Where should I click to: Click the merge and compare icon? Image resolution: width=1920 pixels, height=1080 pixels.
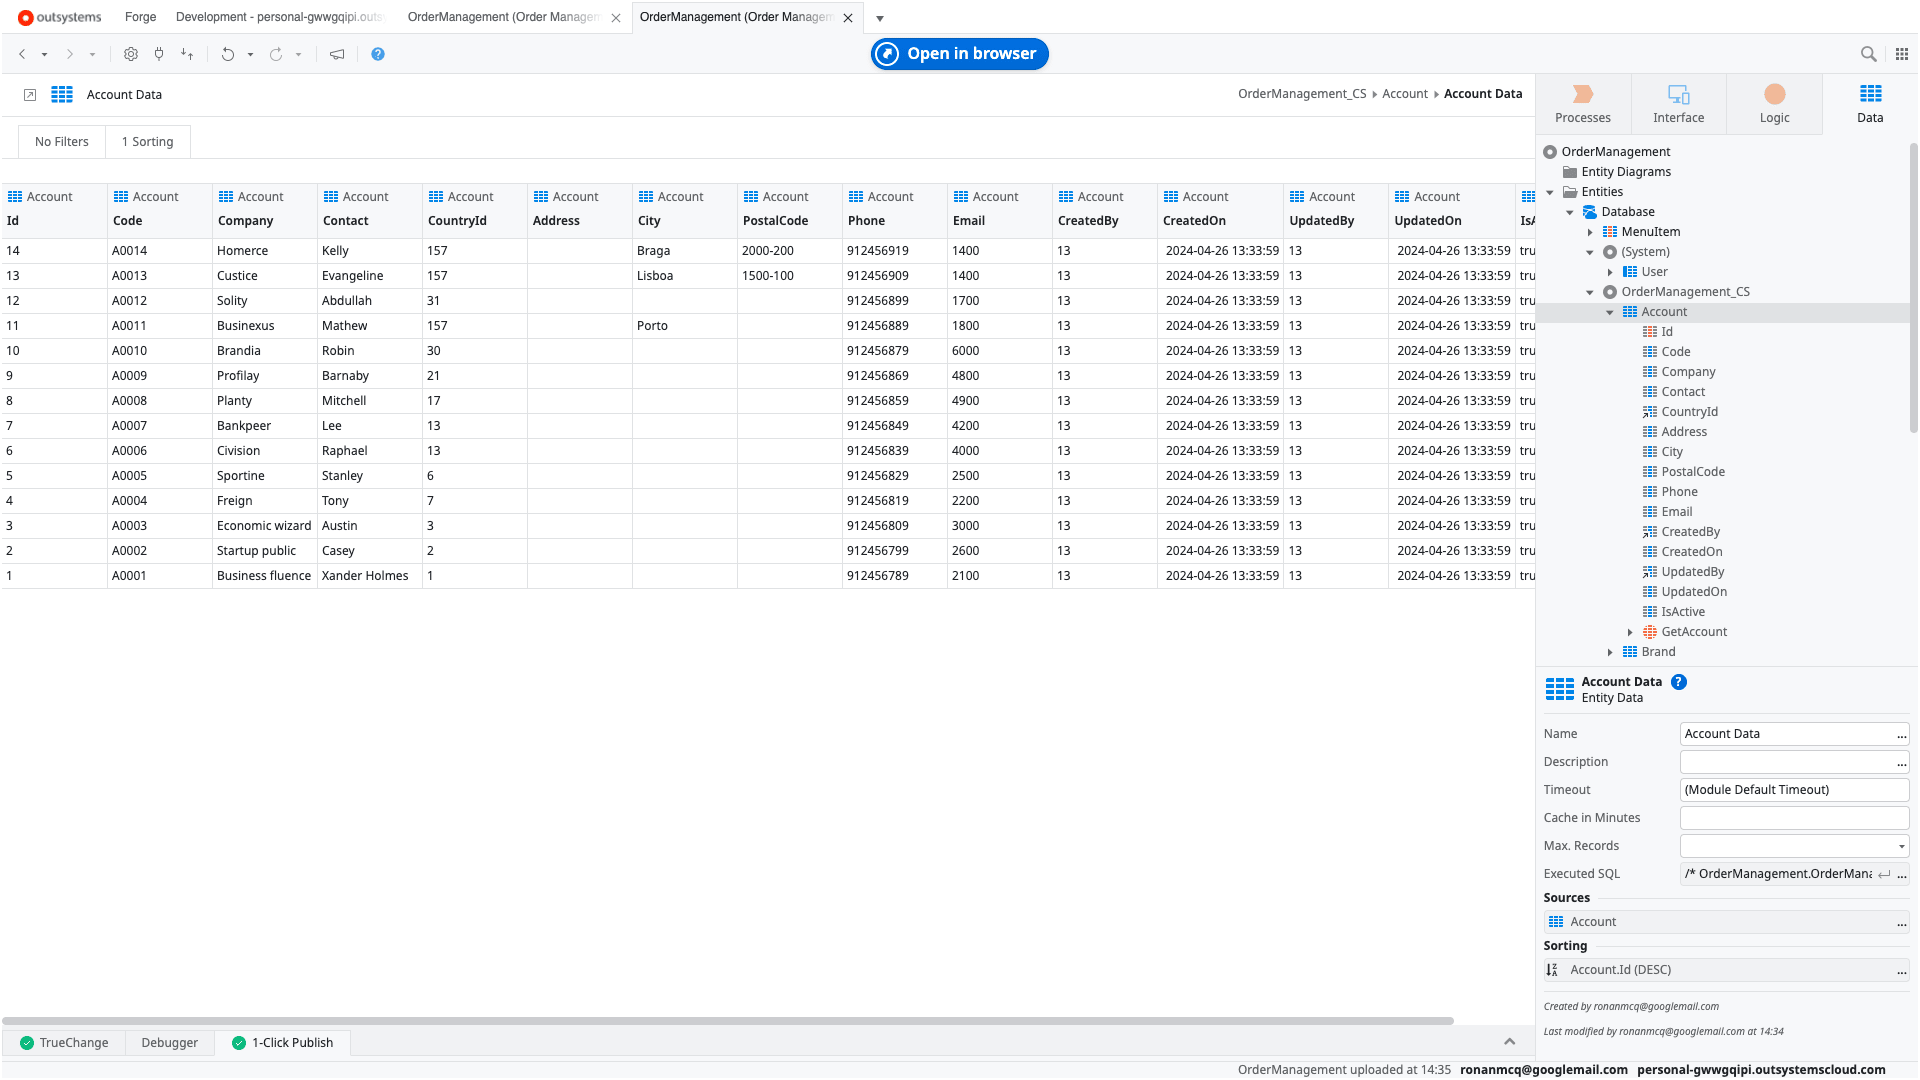tap(187, 54)
